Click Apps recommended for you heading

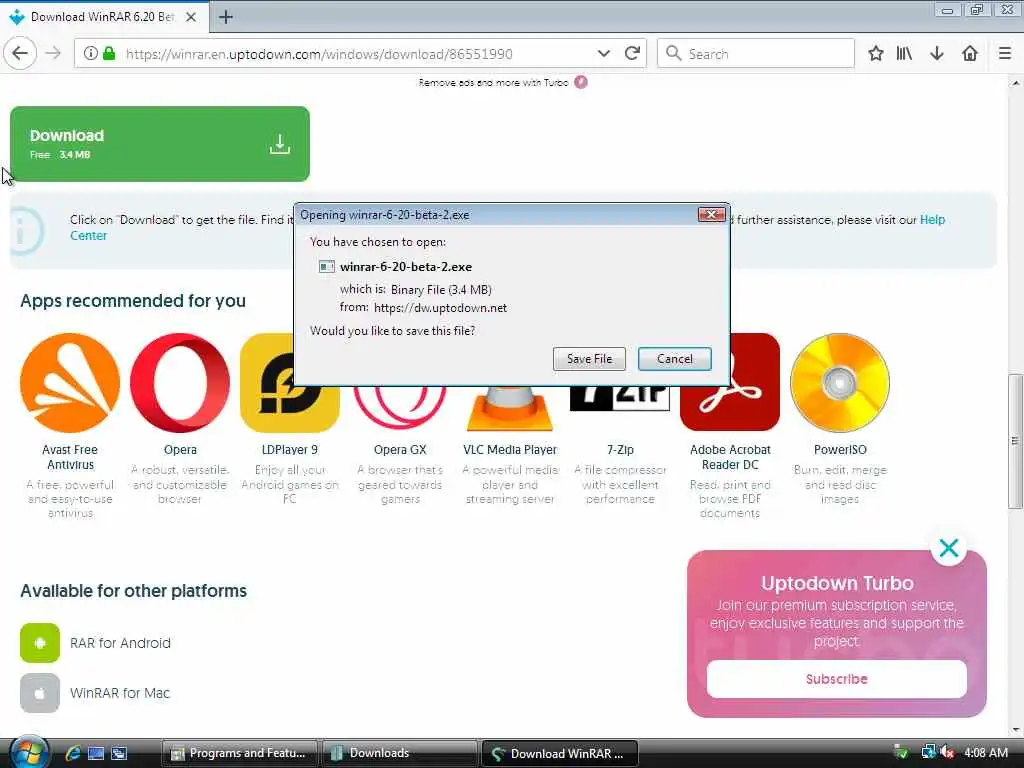click(133, 300)
